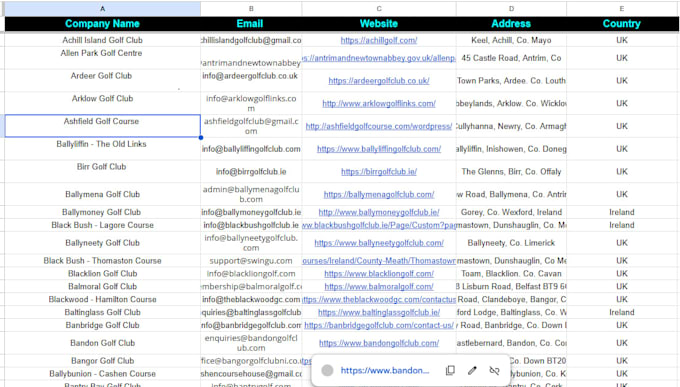Open the antrimandnewtownabbey.gov.uk link

(379, 58)
